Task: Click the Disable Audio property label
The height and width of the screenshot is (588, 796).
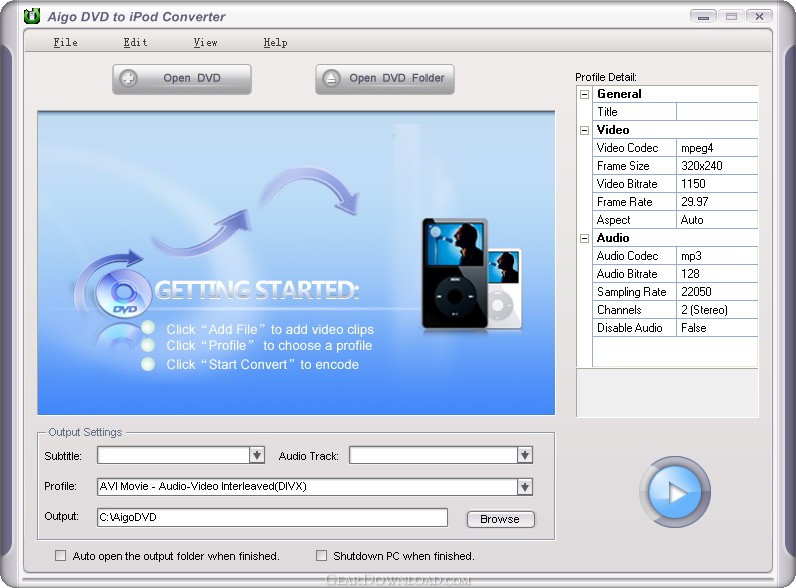Action: point(629,328)
